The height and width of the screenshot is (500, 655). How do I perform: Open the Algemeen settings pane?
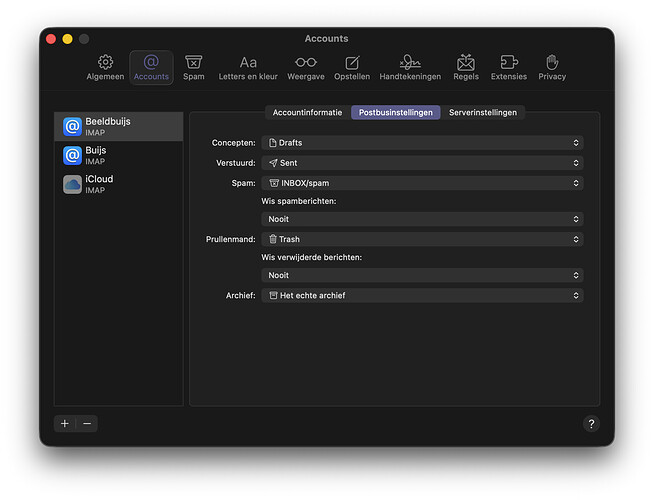point(105,67)
